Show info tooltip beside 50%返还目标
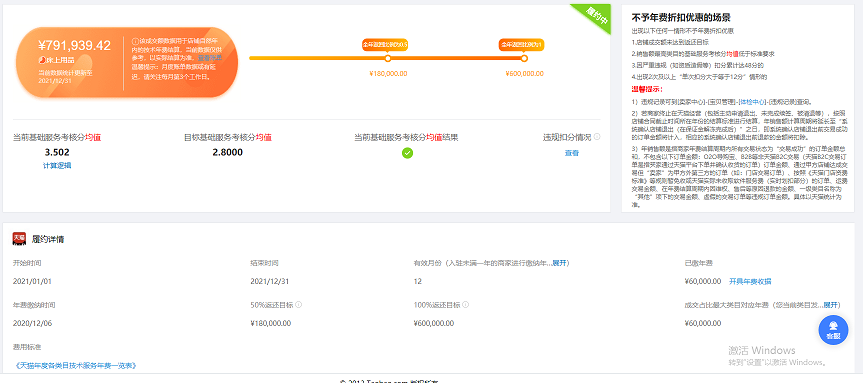The height and width of the screenshot is (383, 863). point(299,304)
